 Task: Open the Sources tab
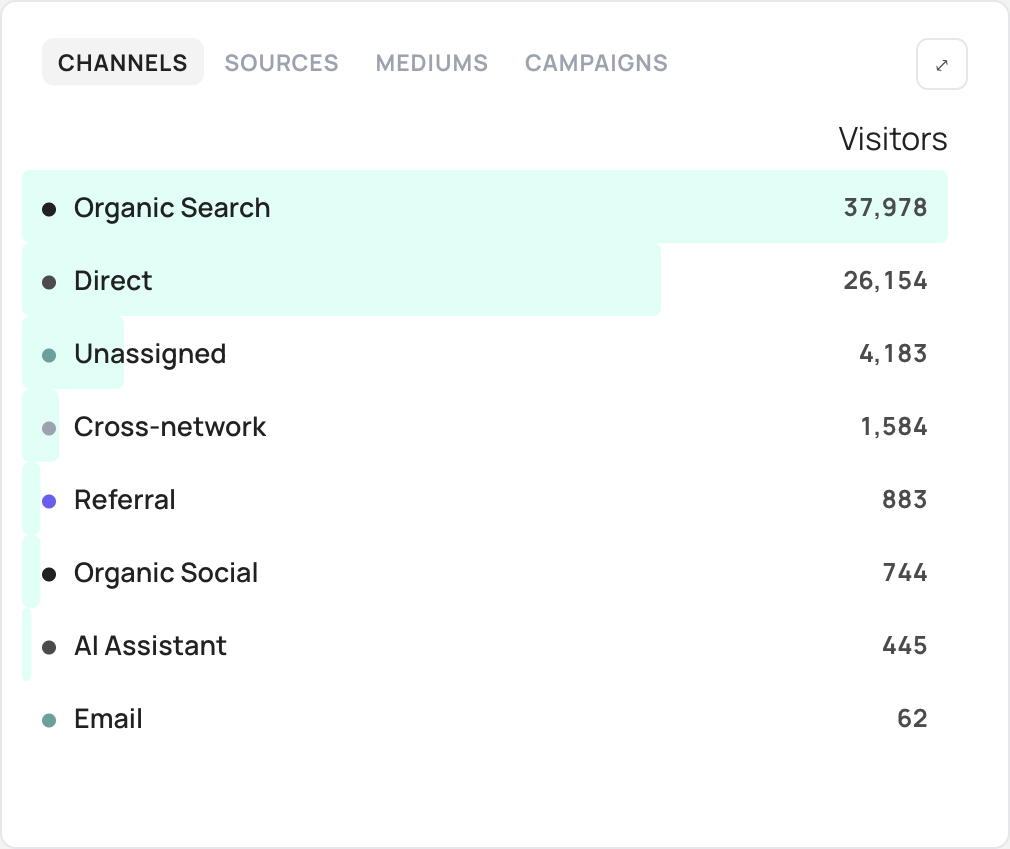(281, 62)
